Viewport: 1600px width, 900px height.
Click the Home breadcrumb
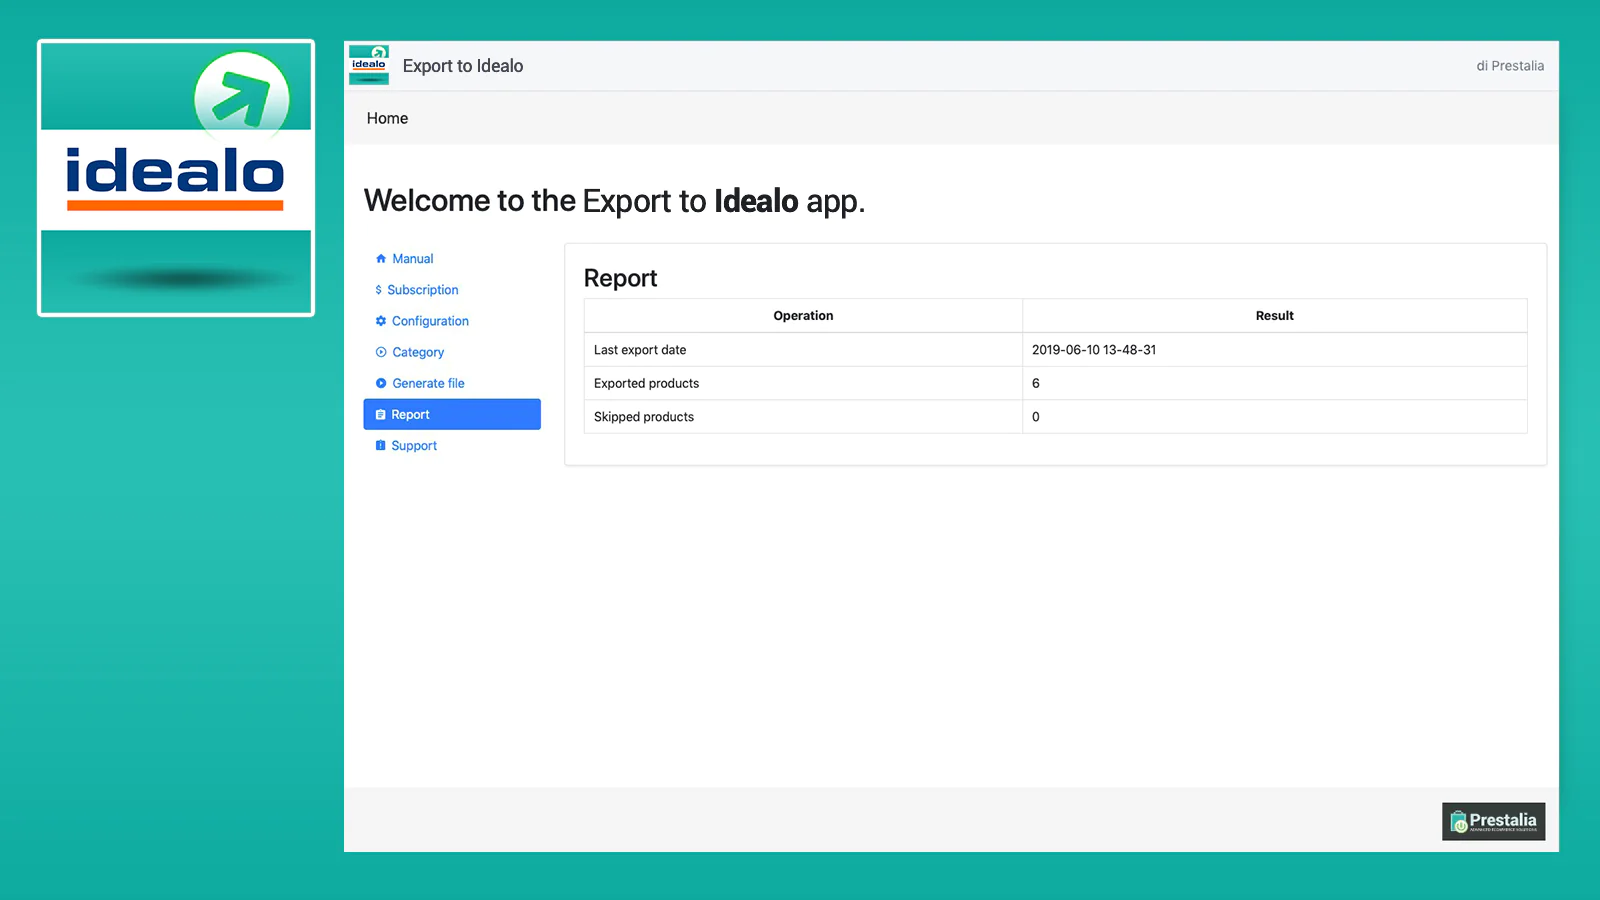pyautogui.click(x=387, y=118)
